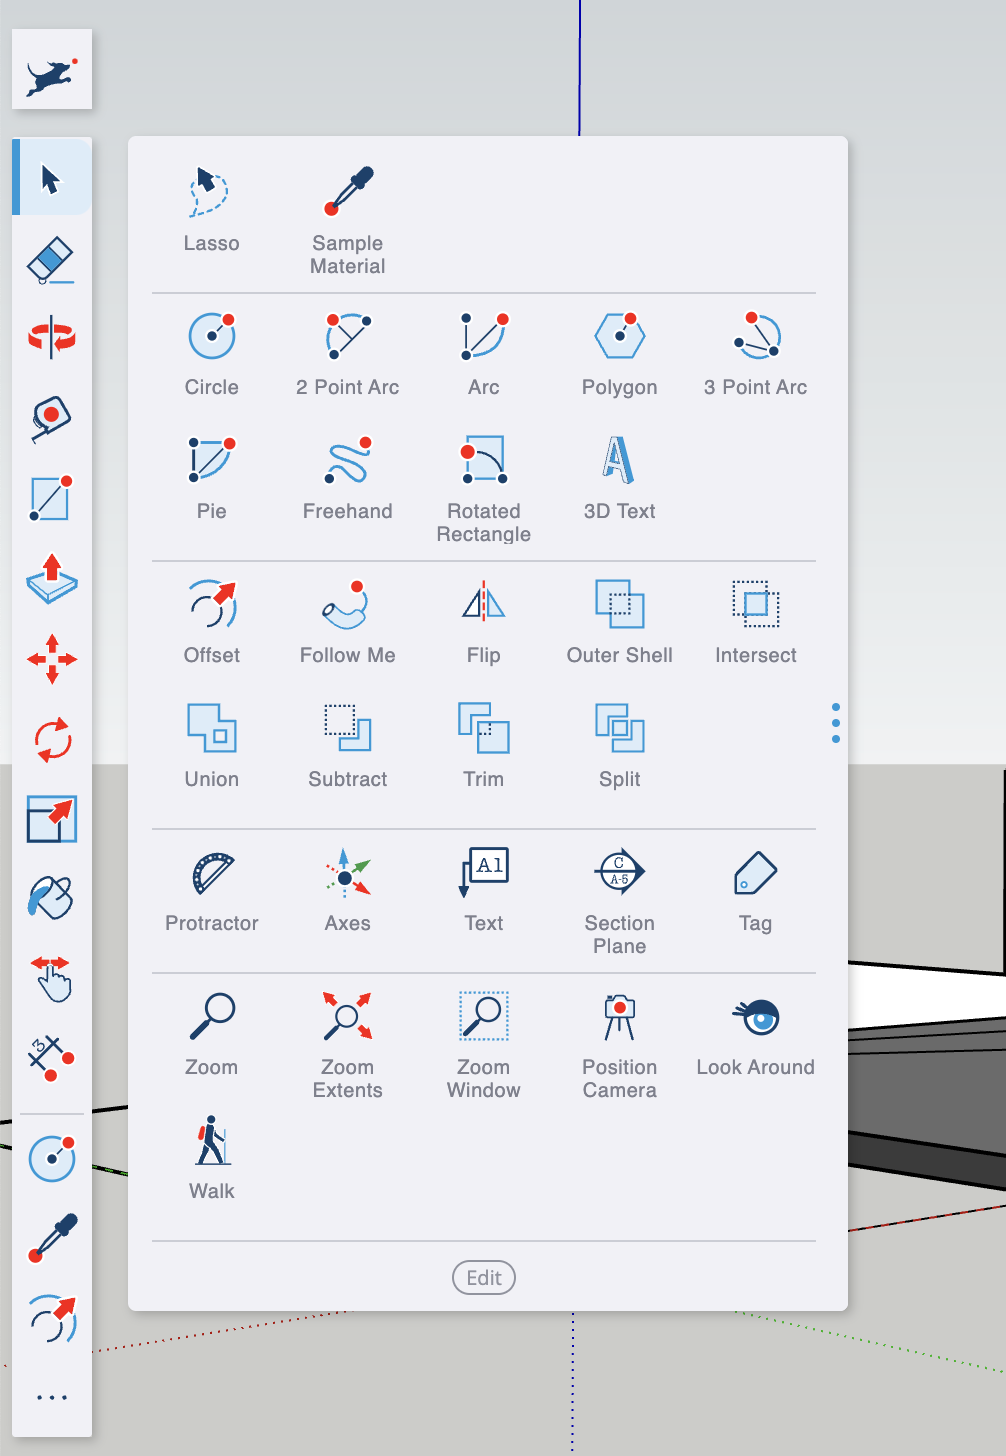Select the 3D Text tool
1006x1456 pixels.
click(x=619, y=479)
